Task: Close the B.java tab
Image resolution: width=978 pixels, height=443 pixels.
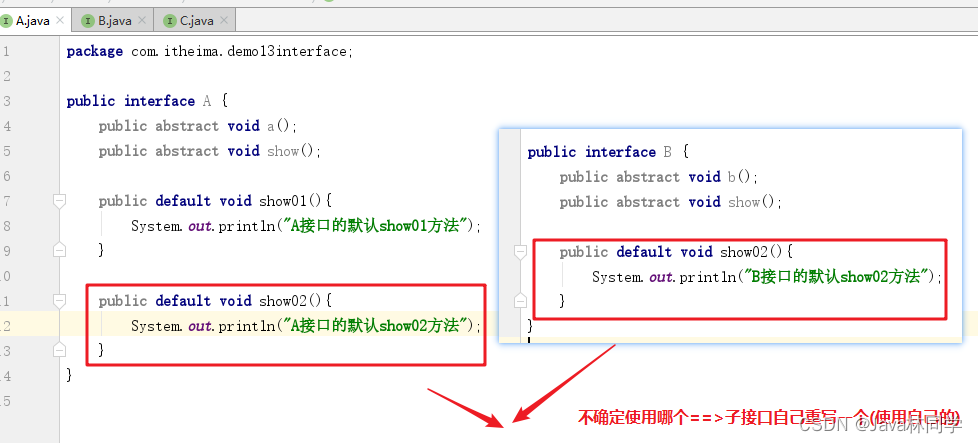Action: [142, 21]
